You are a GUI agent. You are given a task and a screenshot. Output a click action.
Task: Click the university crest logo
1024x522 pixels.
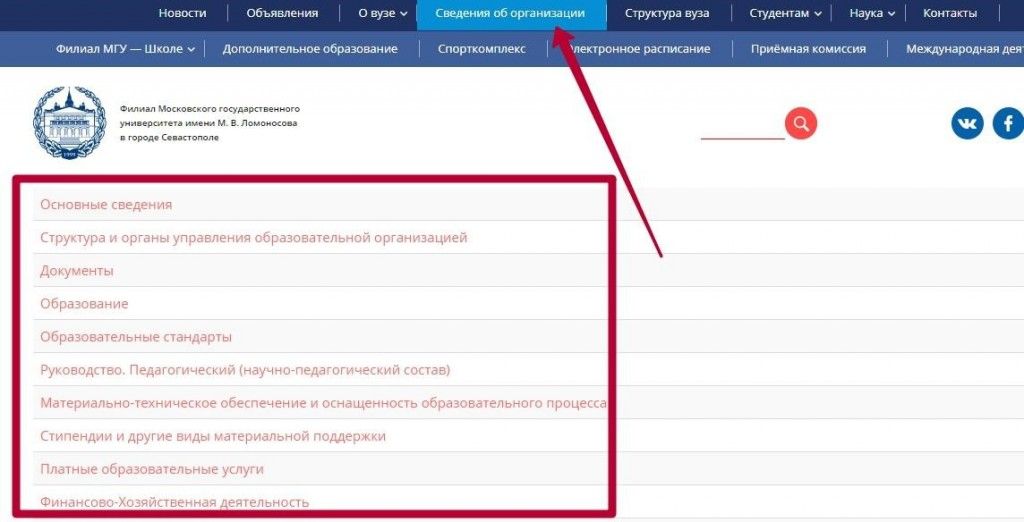coord(69,123)
